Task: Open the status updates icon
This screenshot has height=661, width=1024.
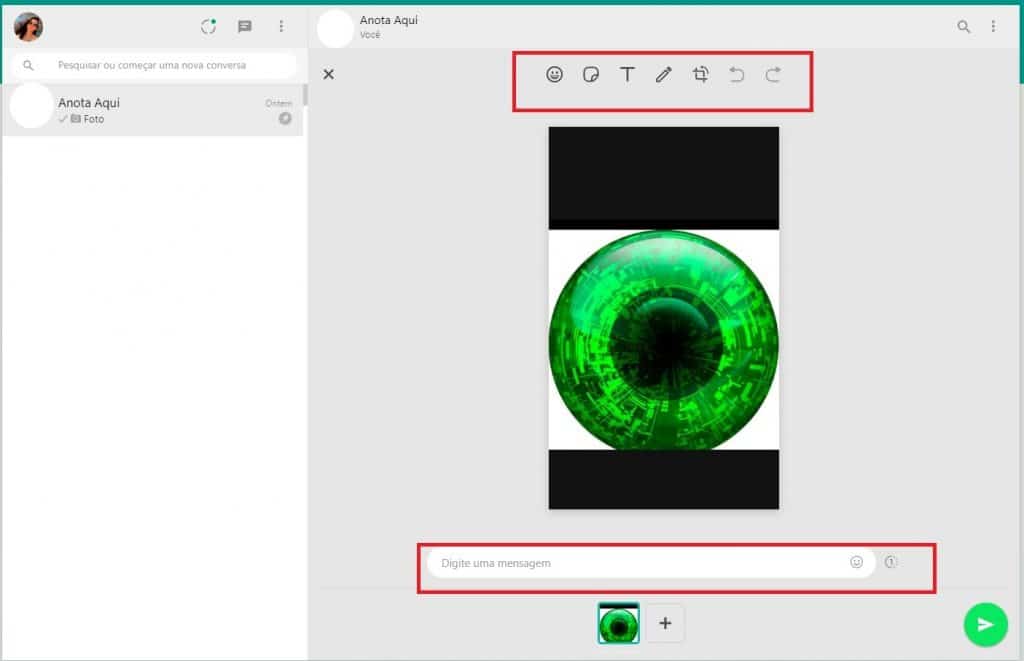Action: pos(208,27)
